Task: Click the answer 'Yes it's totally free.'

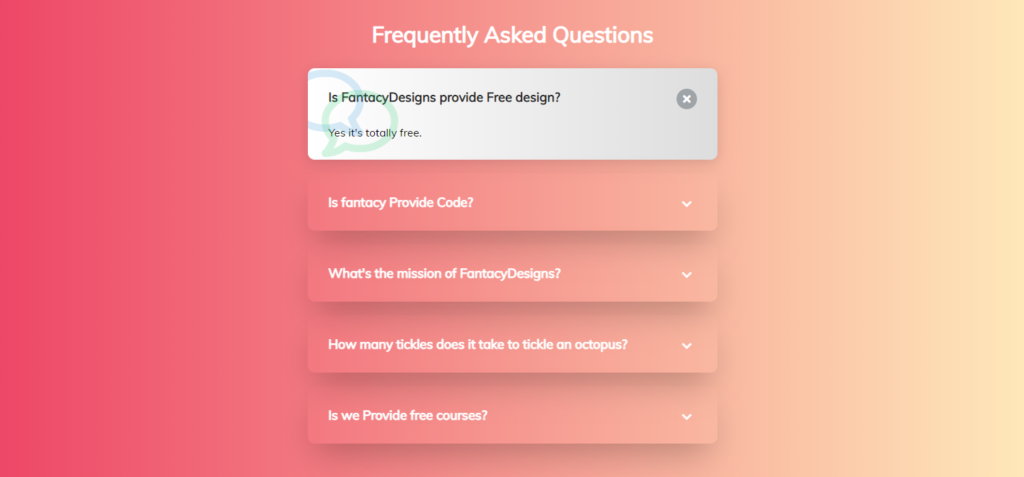Action: coord(375,133)
